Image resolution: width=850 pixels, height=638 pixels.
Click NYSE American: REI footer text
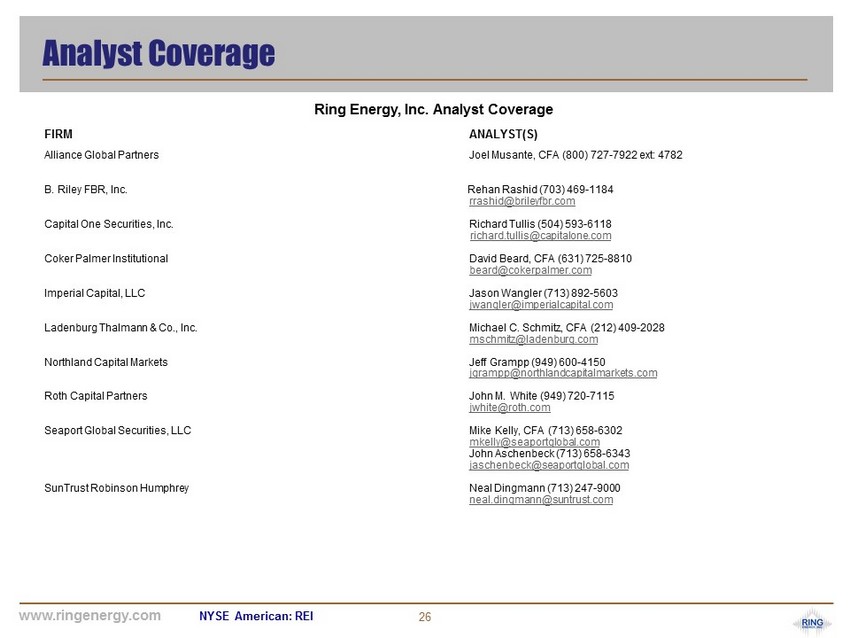[256, 616]
